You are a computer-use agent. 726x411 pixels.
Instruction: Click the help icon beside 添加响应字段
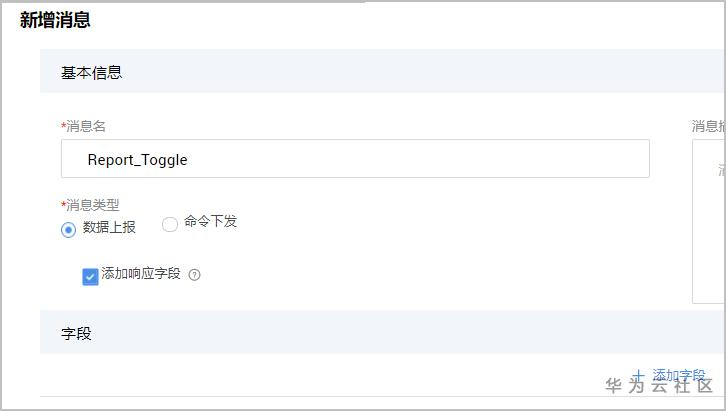[195, 275]
